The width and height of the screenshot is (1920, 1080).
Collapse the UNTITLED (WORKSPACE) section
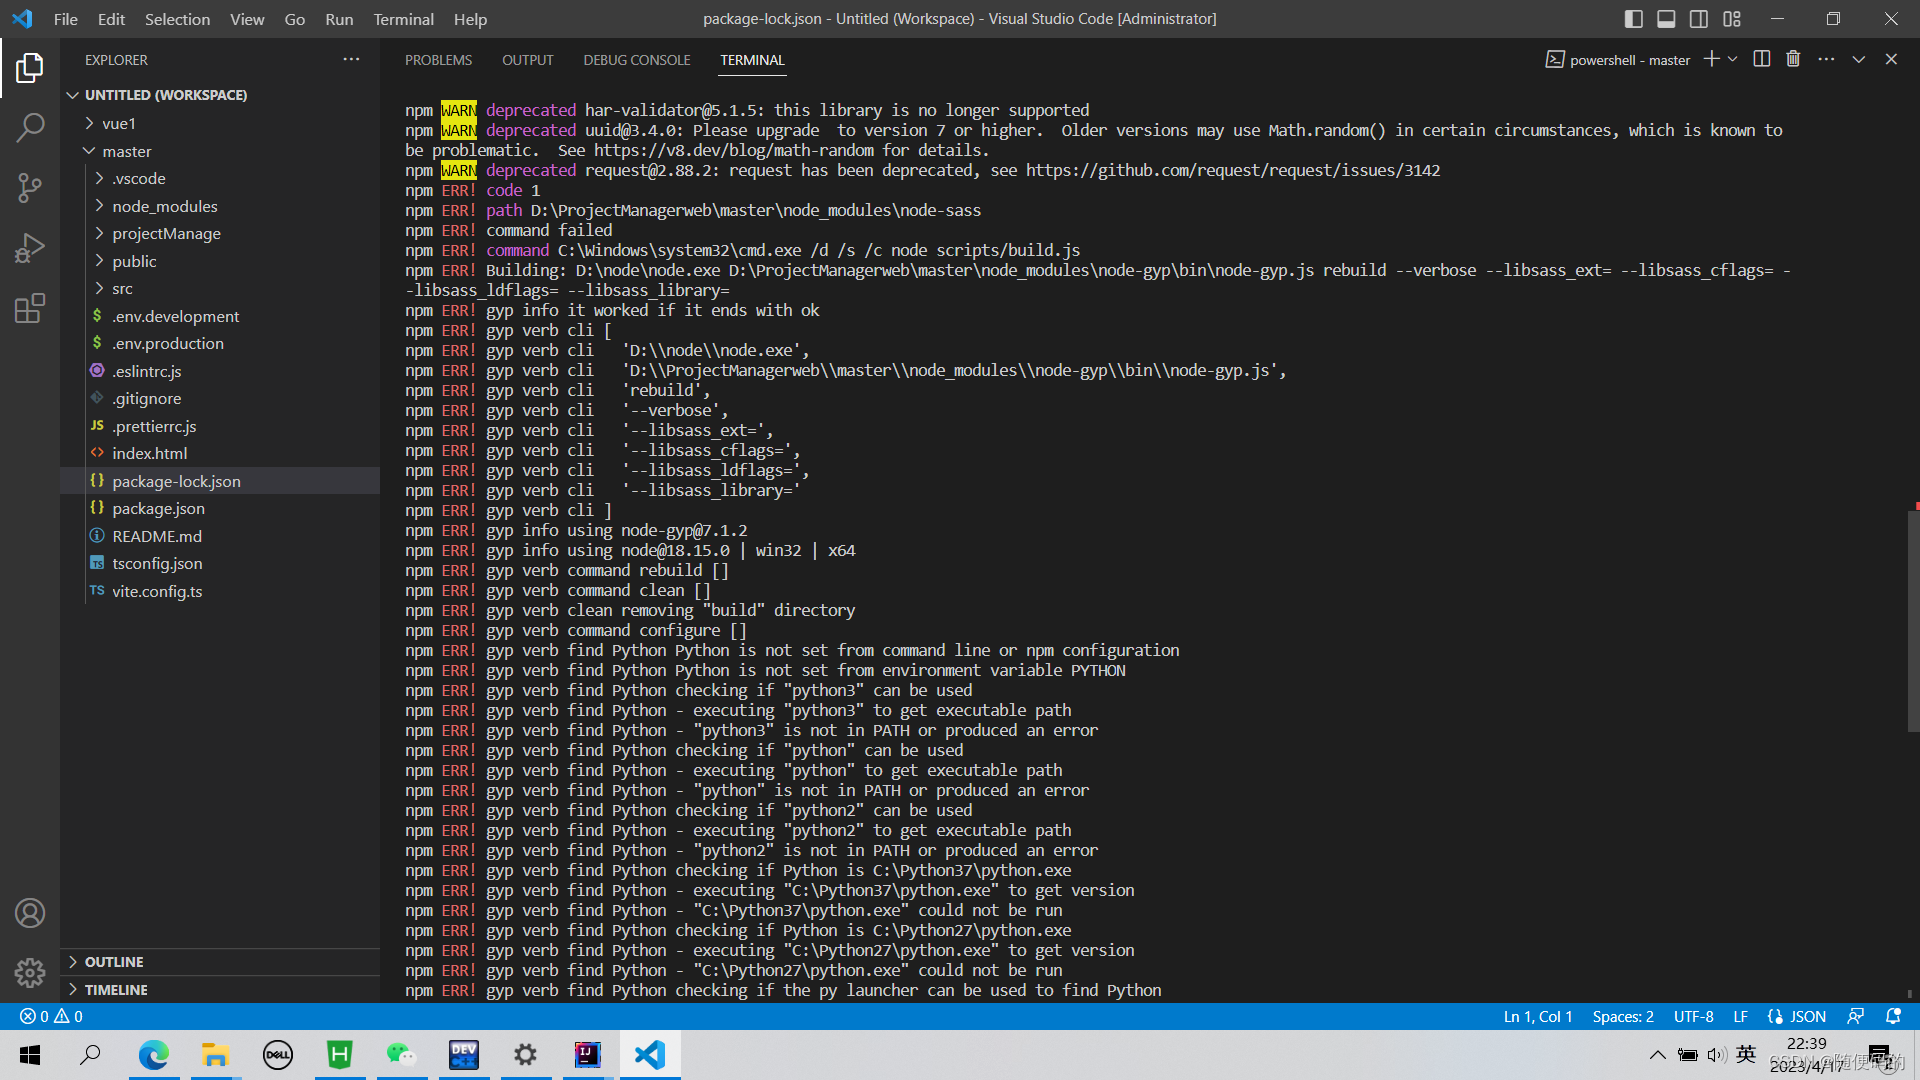click(165, 95)
